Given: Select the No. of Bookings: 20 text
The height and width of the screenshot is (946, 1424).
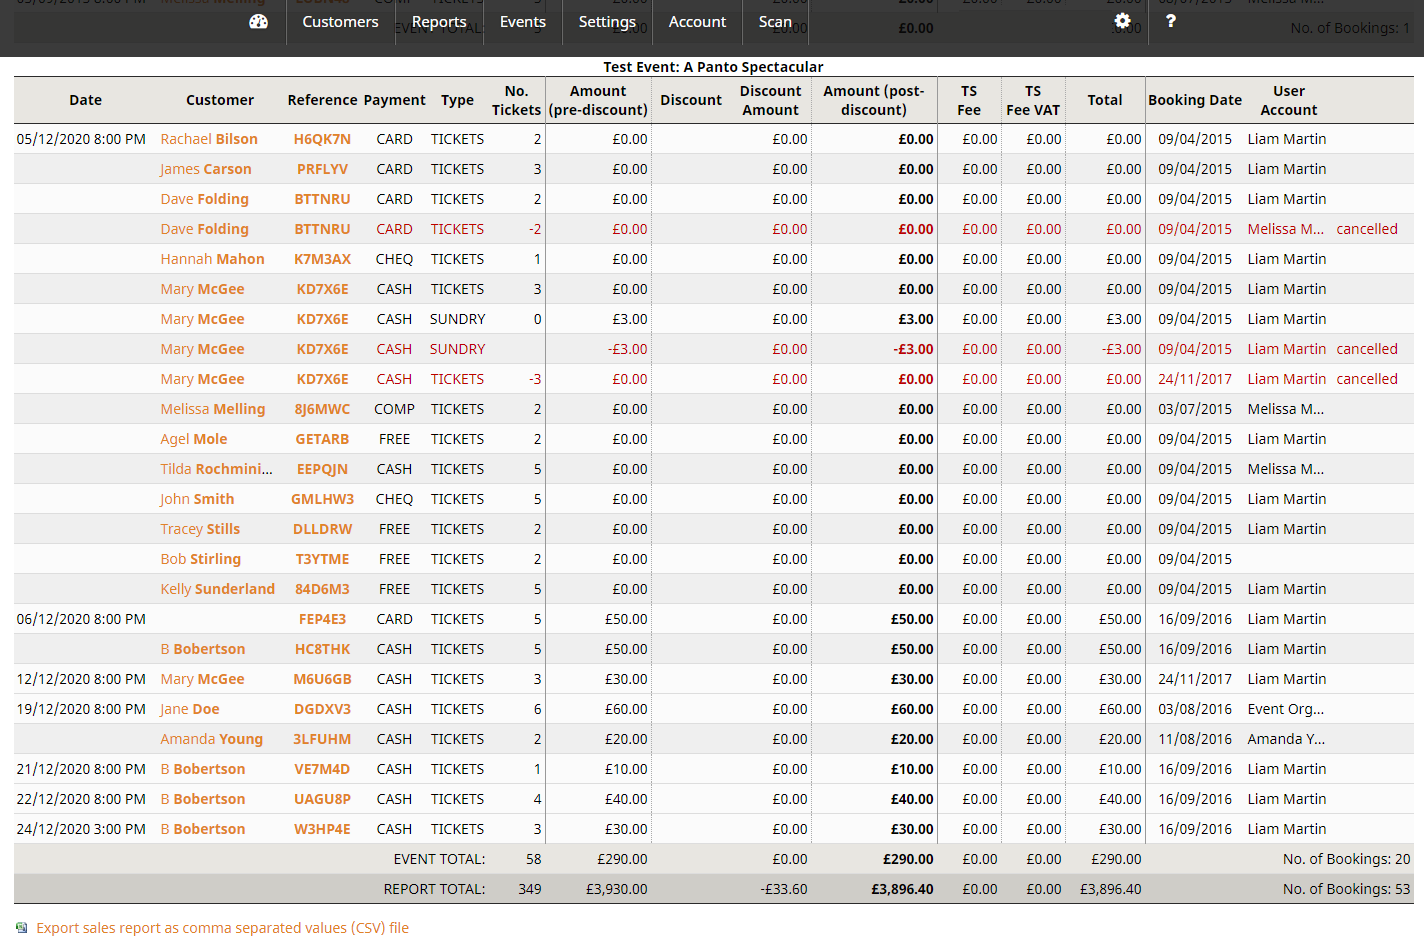Looking at the screenshot, I should [1346, 859].
